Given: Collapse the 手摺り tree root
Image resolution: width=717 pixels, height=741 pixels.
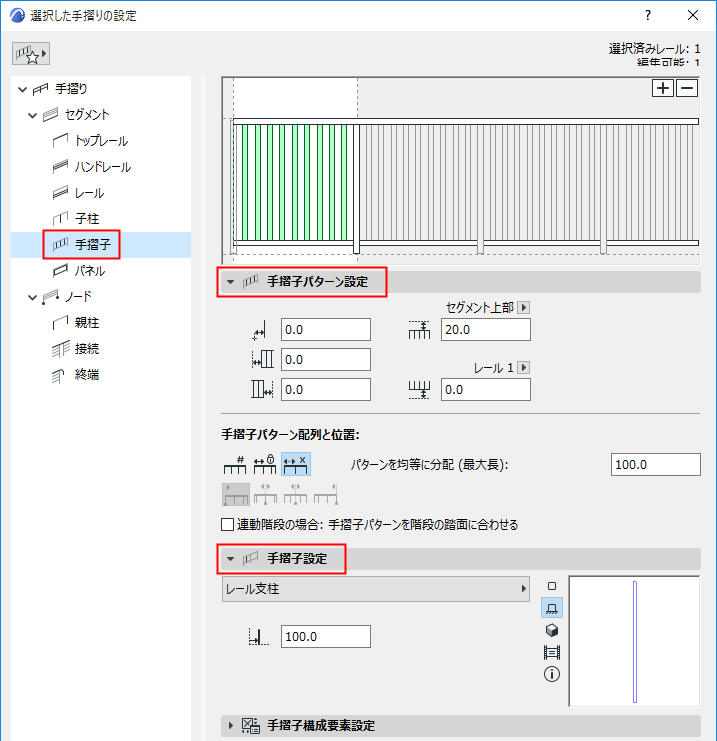Looking at the screenshot, I should pos(22,89).
